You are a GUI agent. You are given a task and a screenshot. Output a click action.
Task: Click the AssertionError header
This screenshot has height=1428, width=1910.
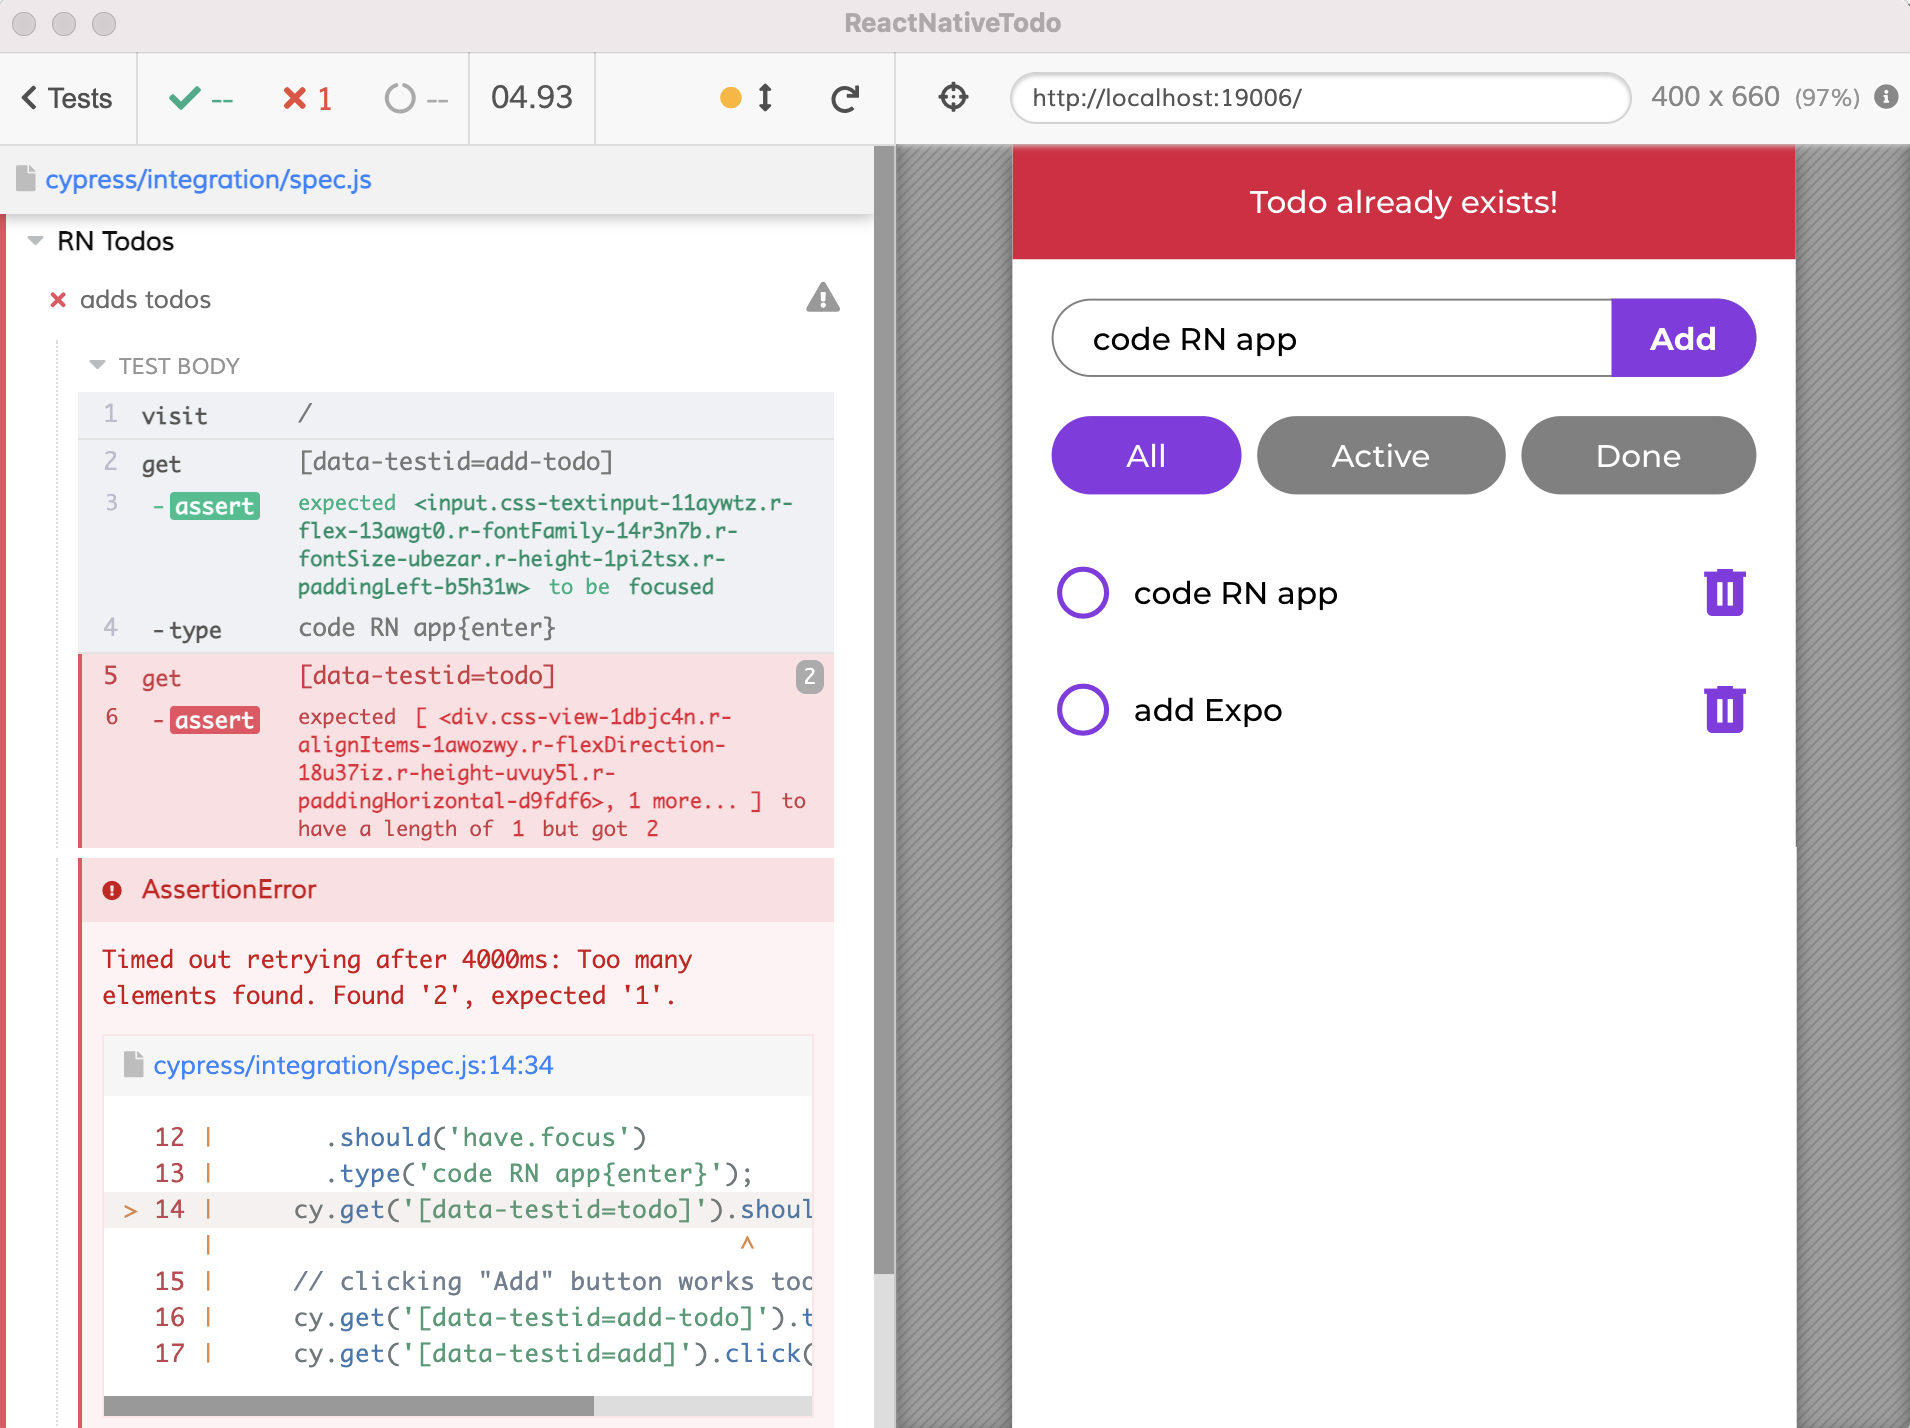coord(456,889)
